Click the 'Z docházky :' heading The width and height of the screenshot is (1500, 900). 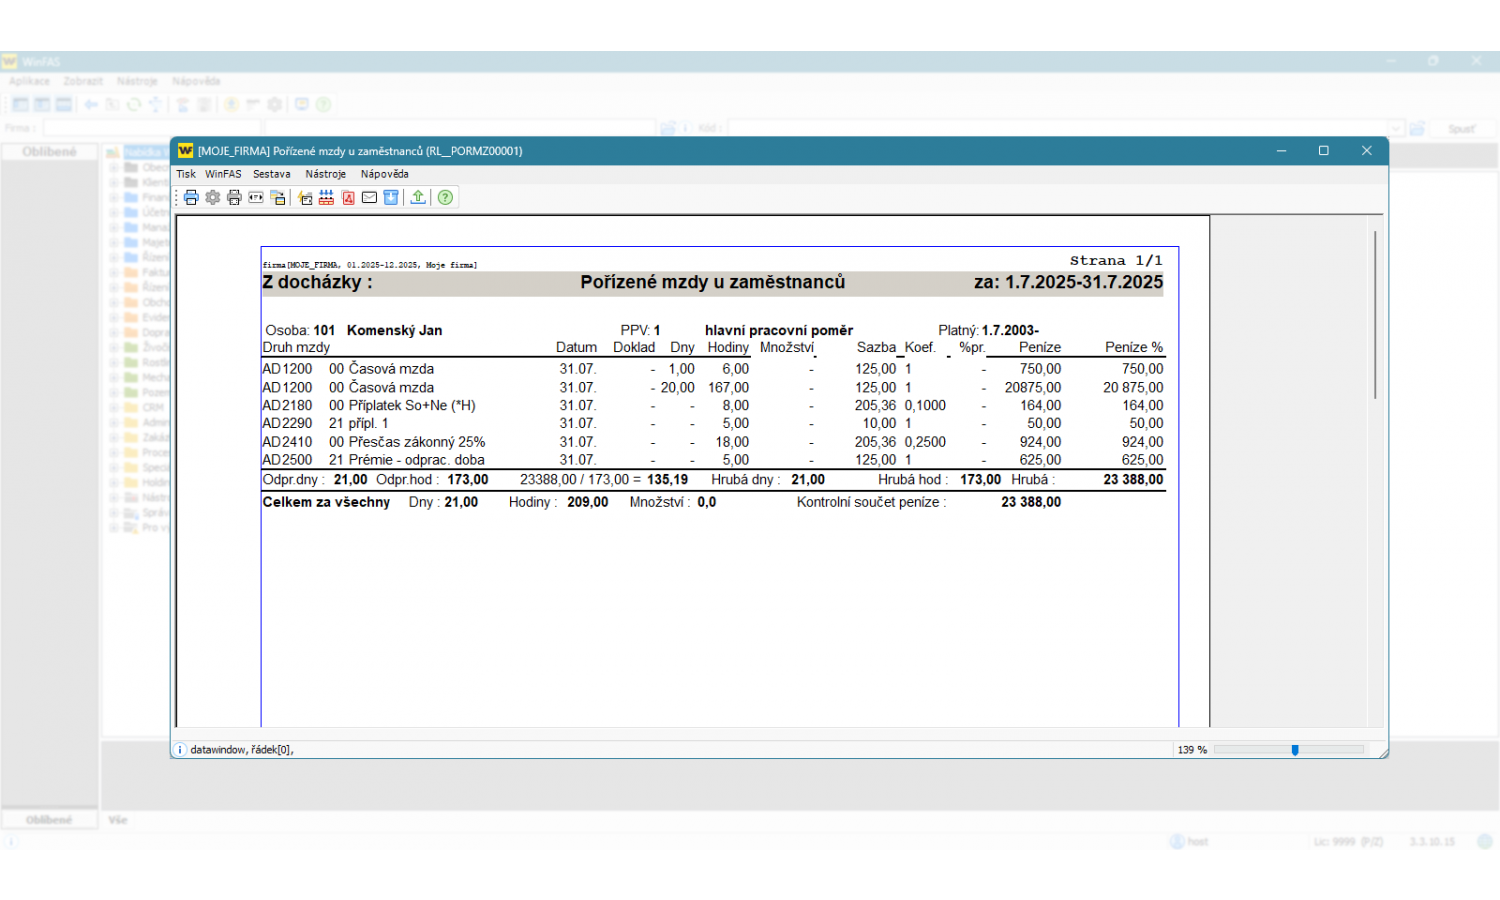pos(317,283)
